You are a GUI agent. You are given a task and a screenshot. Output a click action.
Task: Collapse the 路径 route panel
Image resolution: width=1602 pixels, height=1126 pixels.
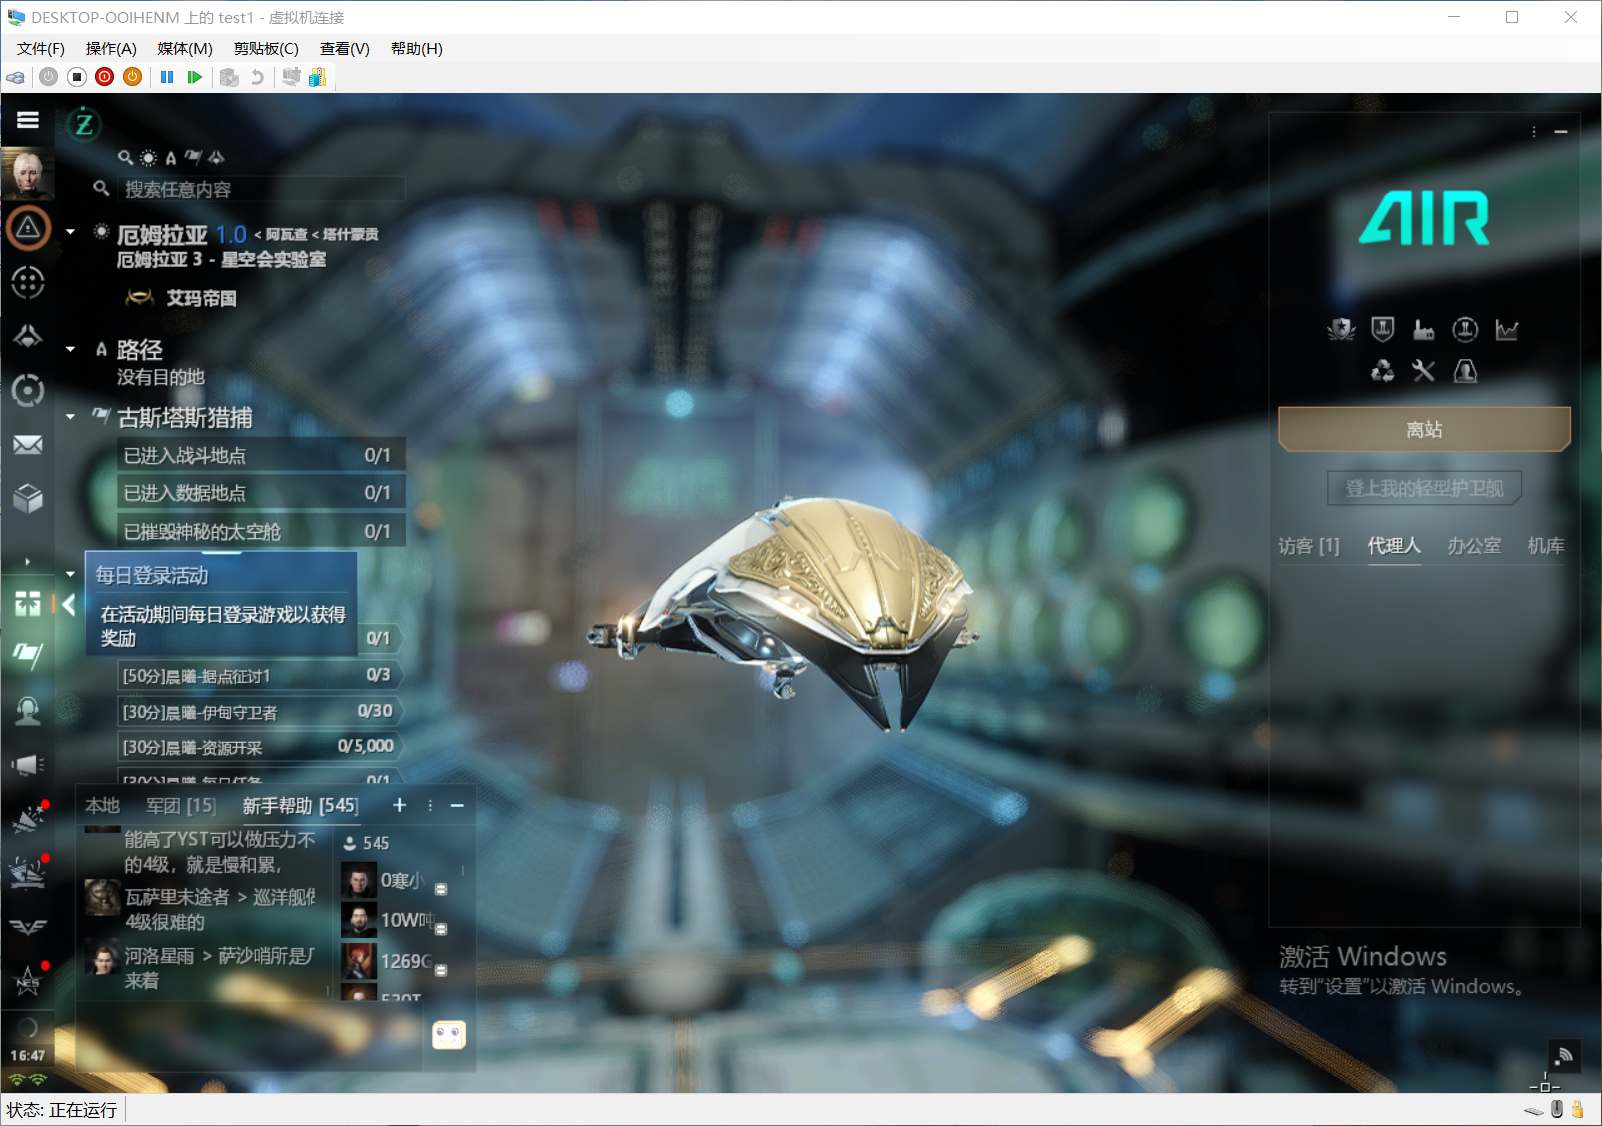(70, 349)
